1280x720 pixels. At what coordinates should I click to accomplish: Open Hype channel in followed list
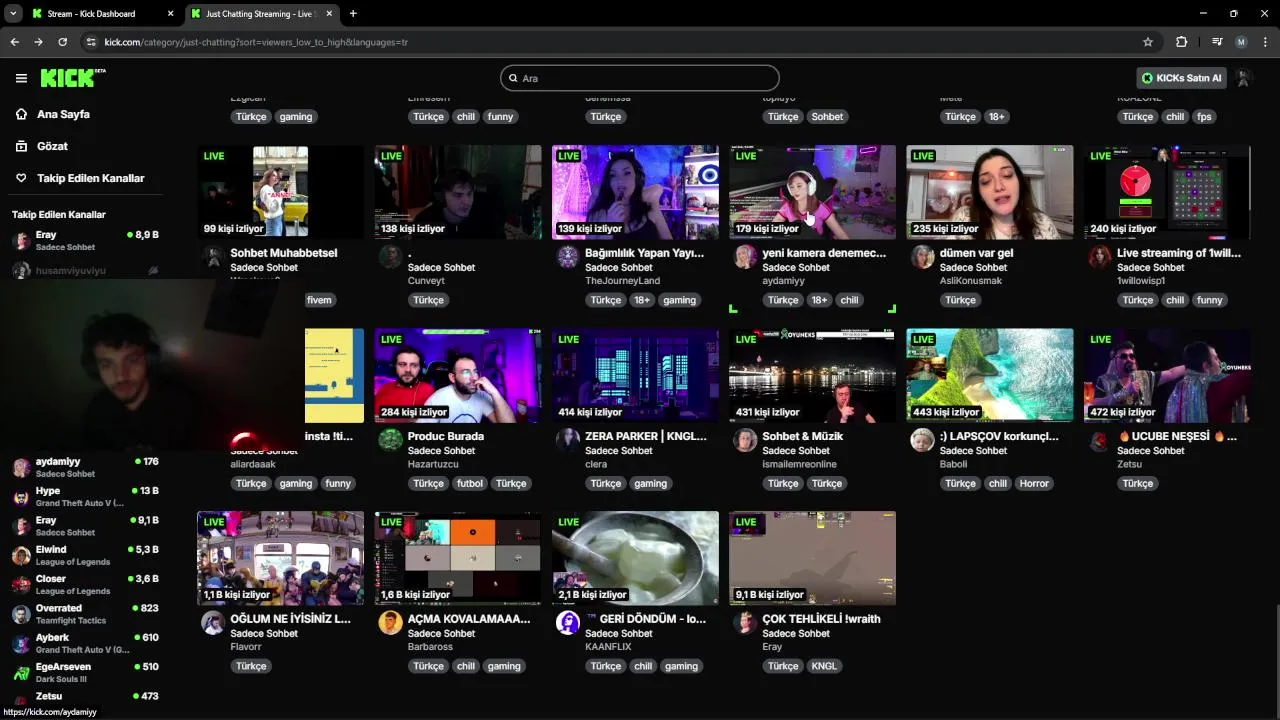coord(85,497)
